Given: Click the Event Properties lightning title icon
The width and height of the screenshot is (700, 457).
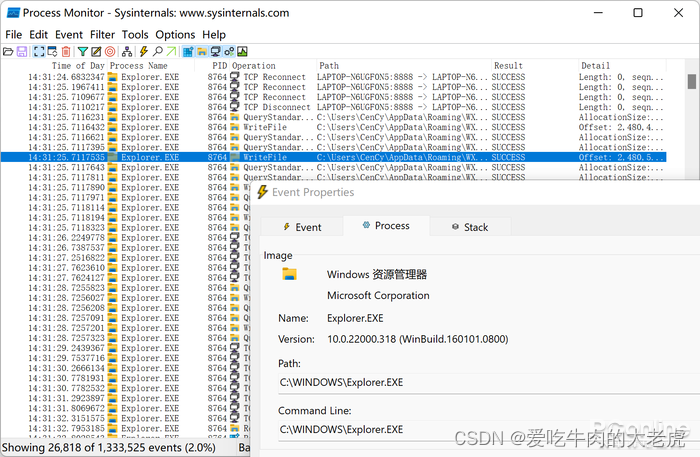Looking at the screenshot, I should (x=262, y=192).
